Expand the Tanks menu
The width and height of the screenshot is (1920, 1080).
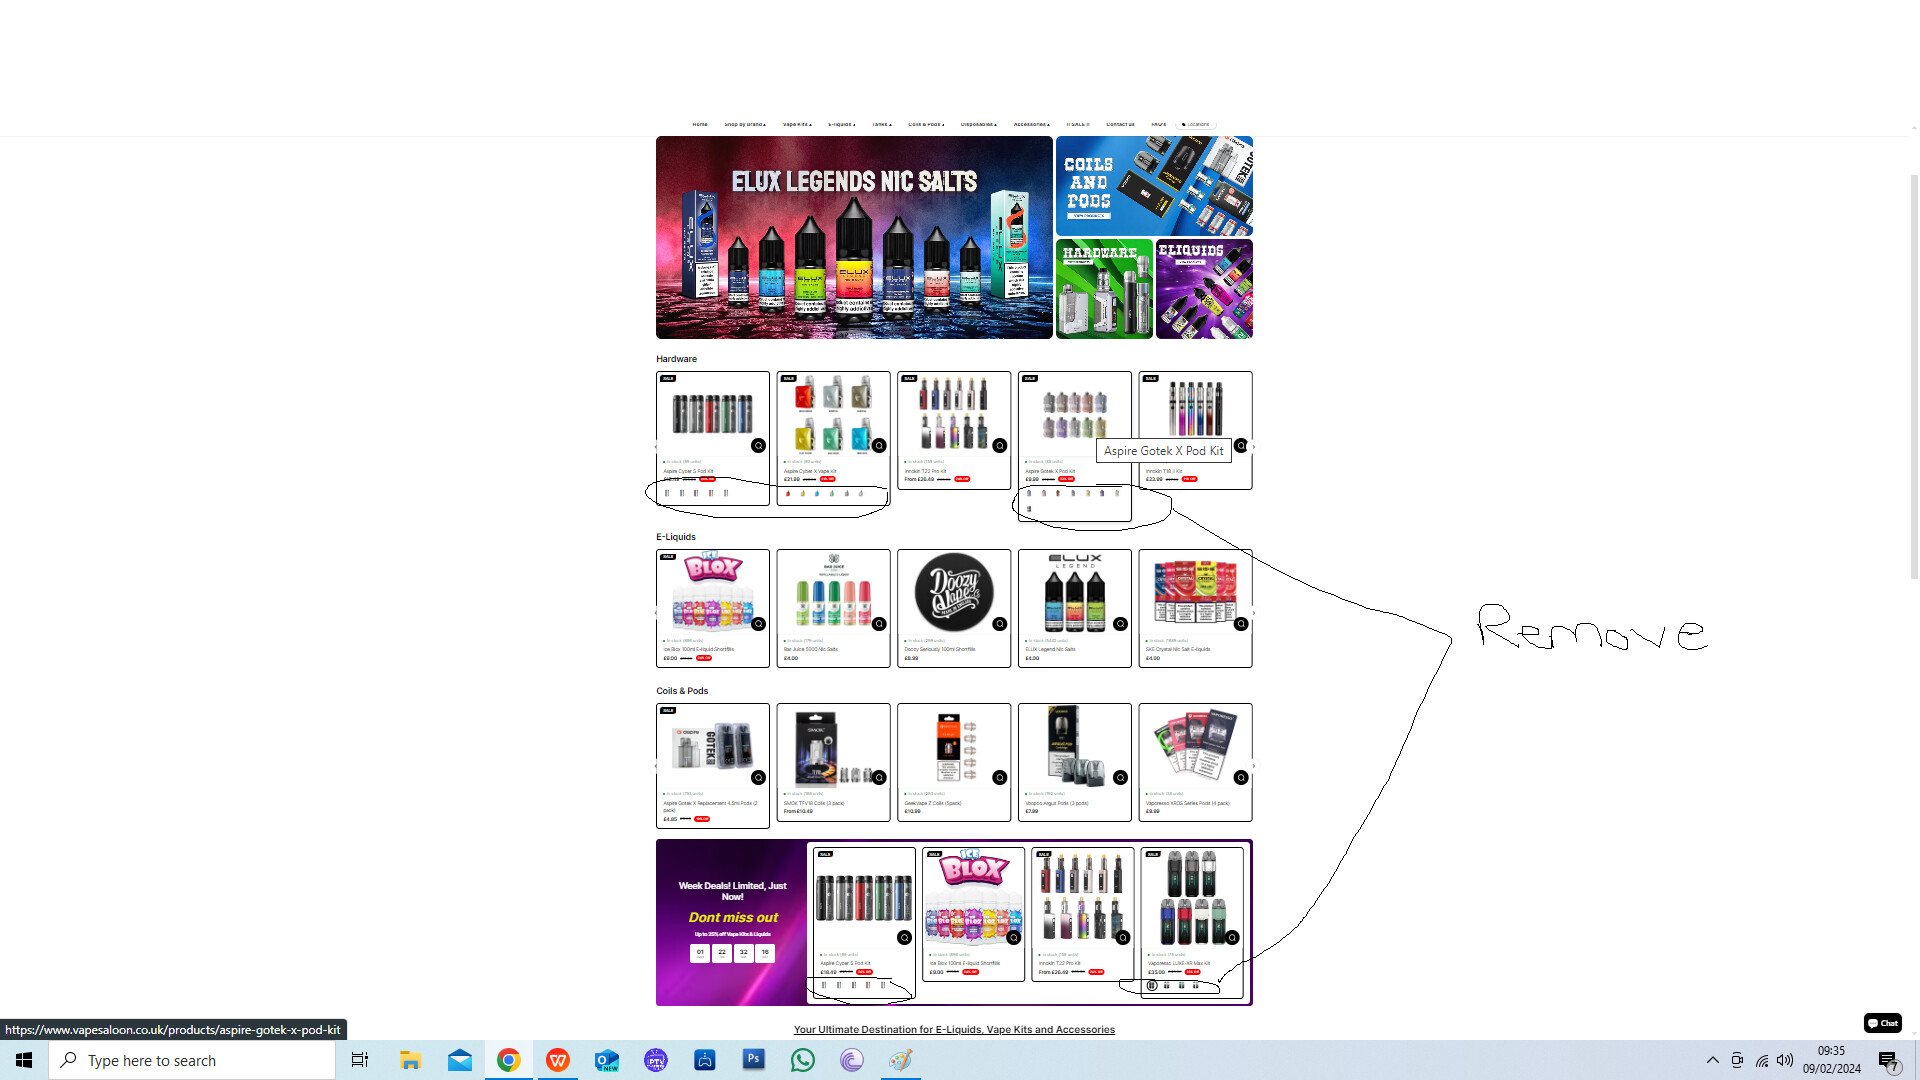pos(881,125)
